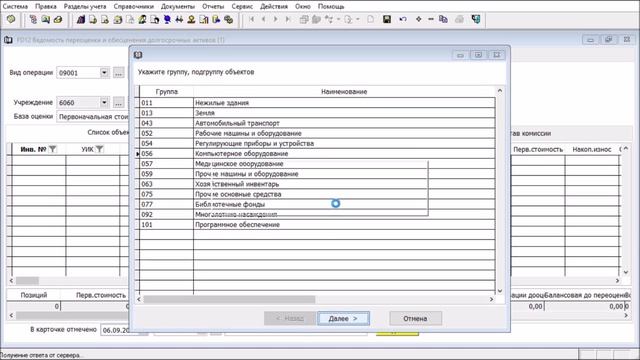This screenshot has width=640, height=360.
Task: Open the Система menu
Action: (15, 7)
